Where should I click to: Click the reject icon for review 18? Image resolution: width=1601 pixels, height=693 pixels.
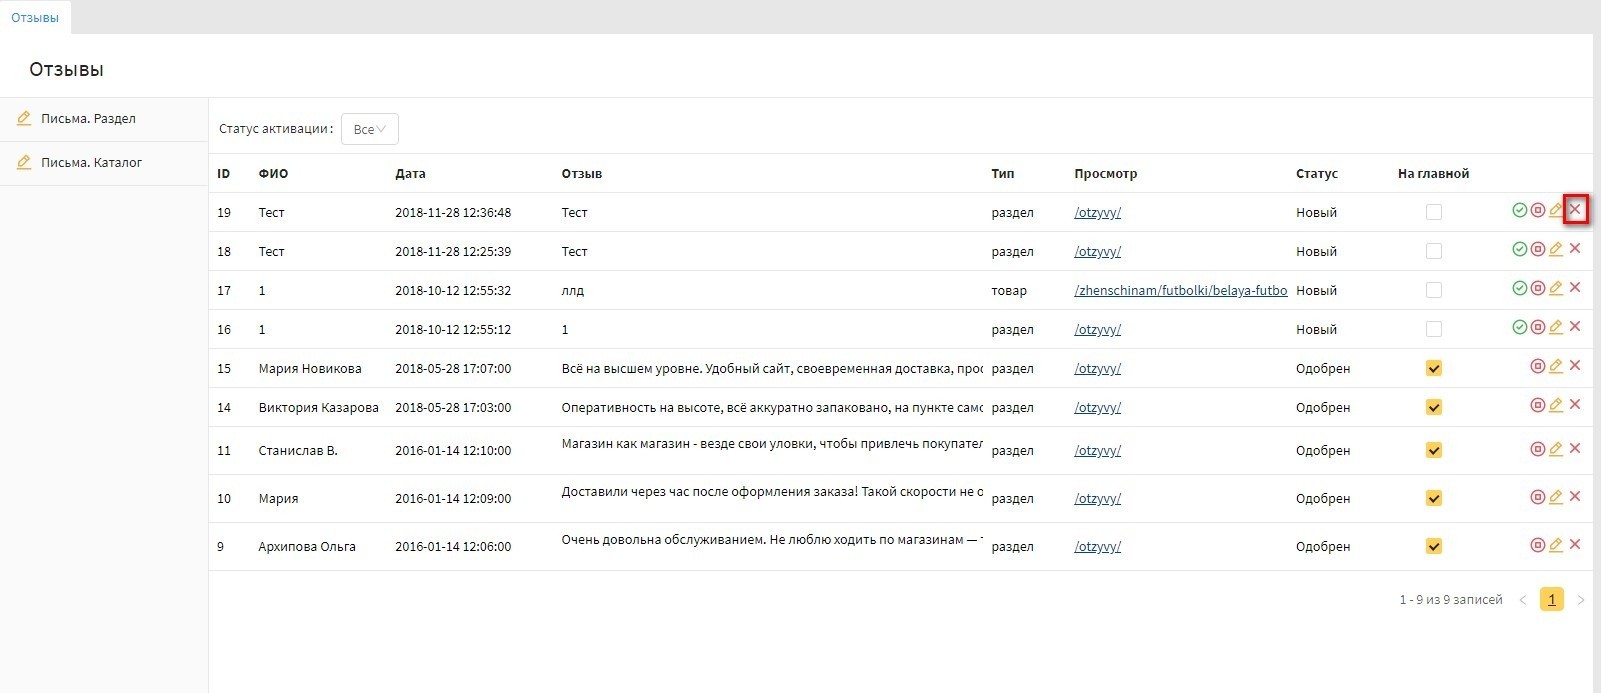point(1538,249)
